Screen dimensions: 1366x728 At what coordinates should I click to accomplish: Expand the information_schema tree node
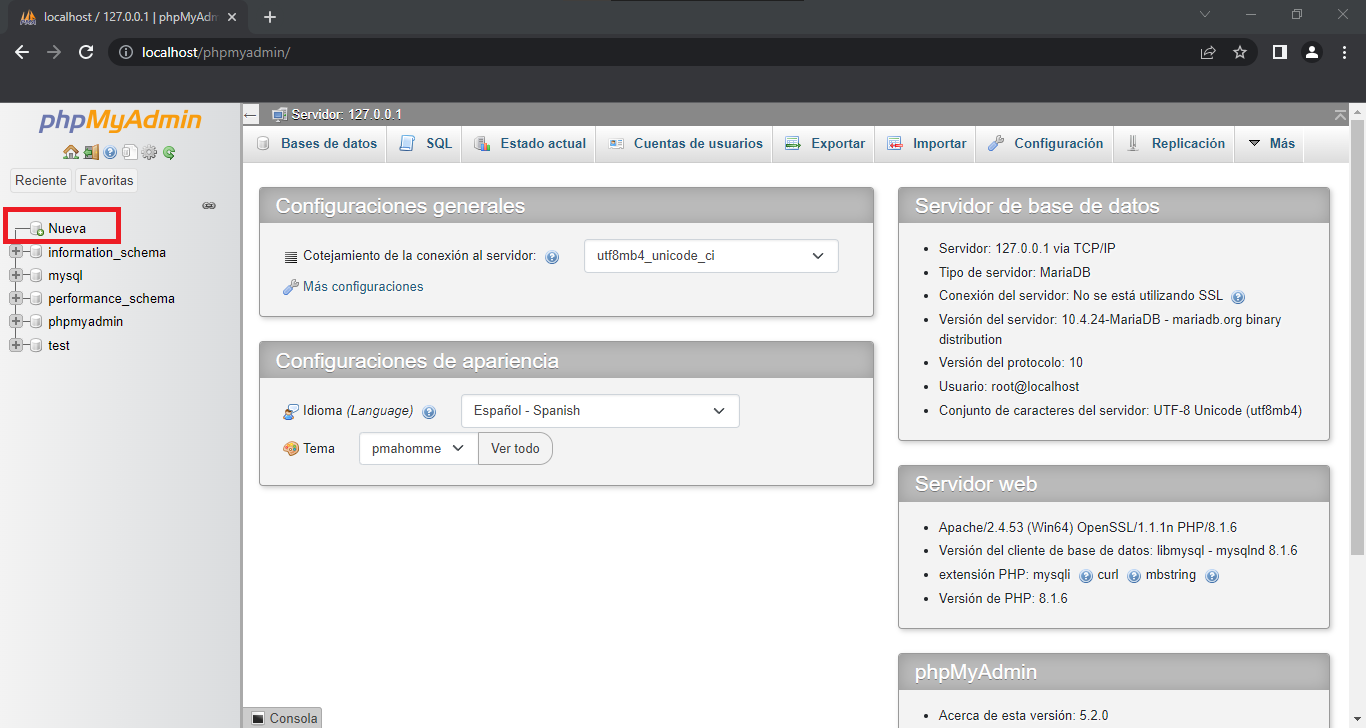(x=15, y=252)
